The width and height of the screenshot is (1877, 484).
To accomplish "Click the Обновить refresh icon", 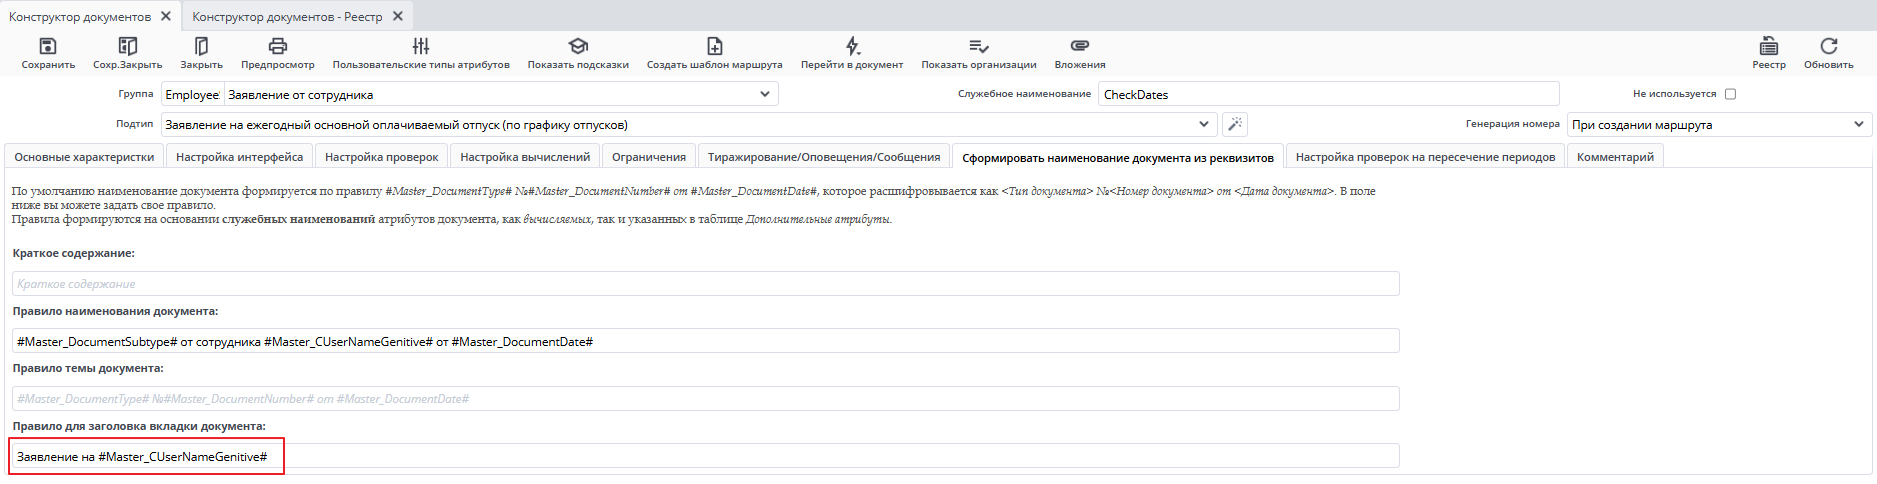I will 1828,46.
